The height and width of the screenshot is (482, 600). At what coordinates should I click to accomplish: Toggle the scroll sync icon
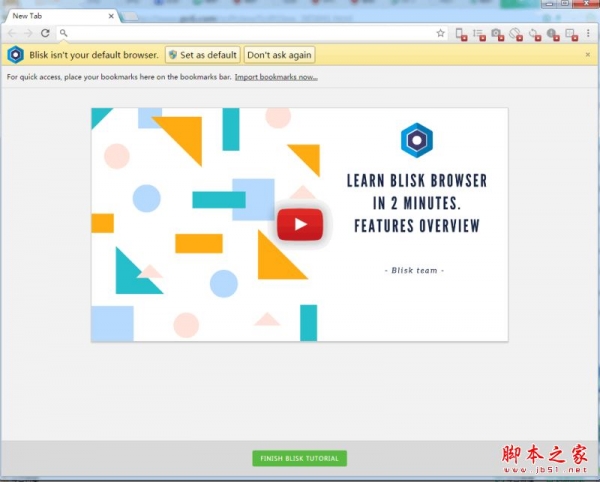479,34
